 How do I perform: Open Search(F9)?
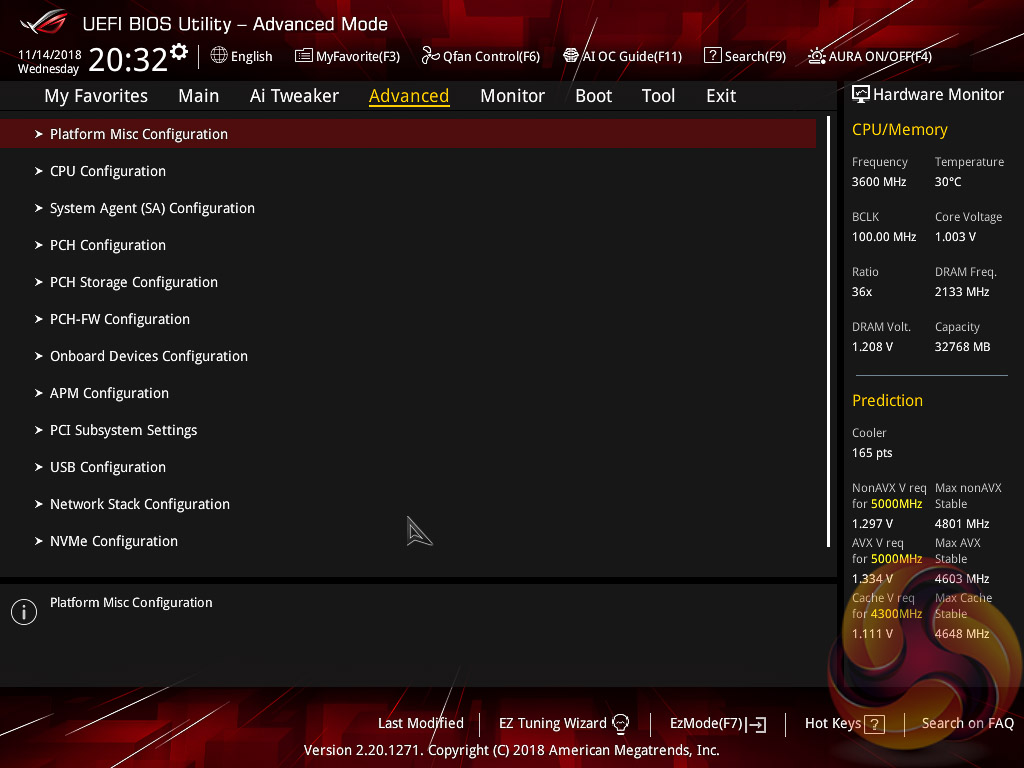pos(745,56)
